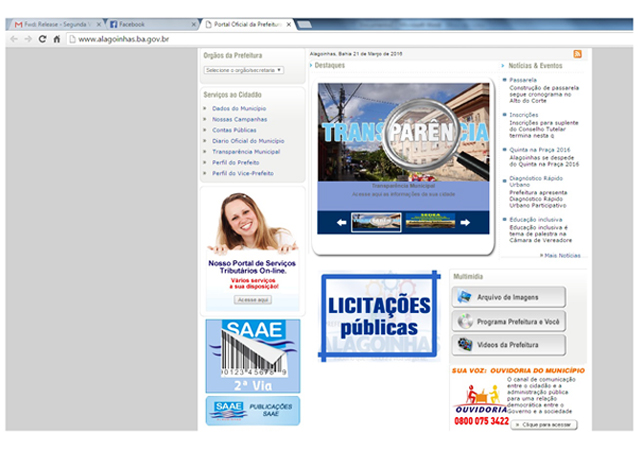Go to browser home icon
Screen dimensions: 638x449
point(57,39)
